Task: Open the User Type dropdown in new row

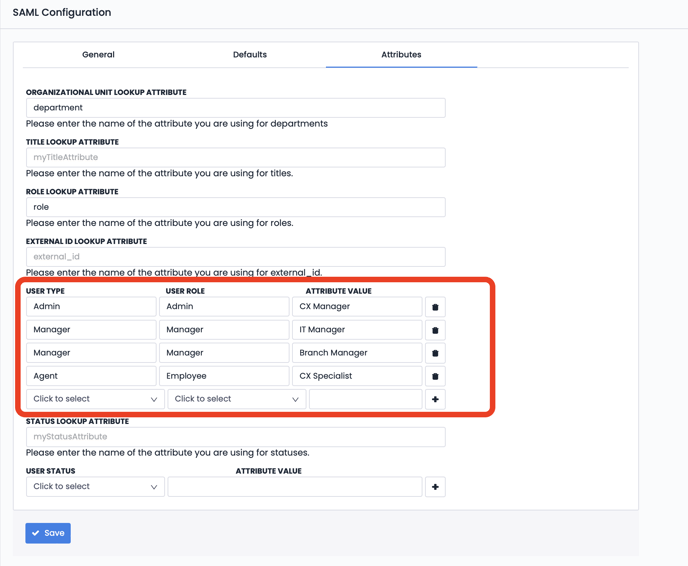Action: point(95,399)
